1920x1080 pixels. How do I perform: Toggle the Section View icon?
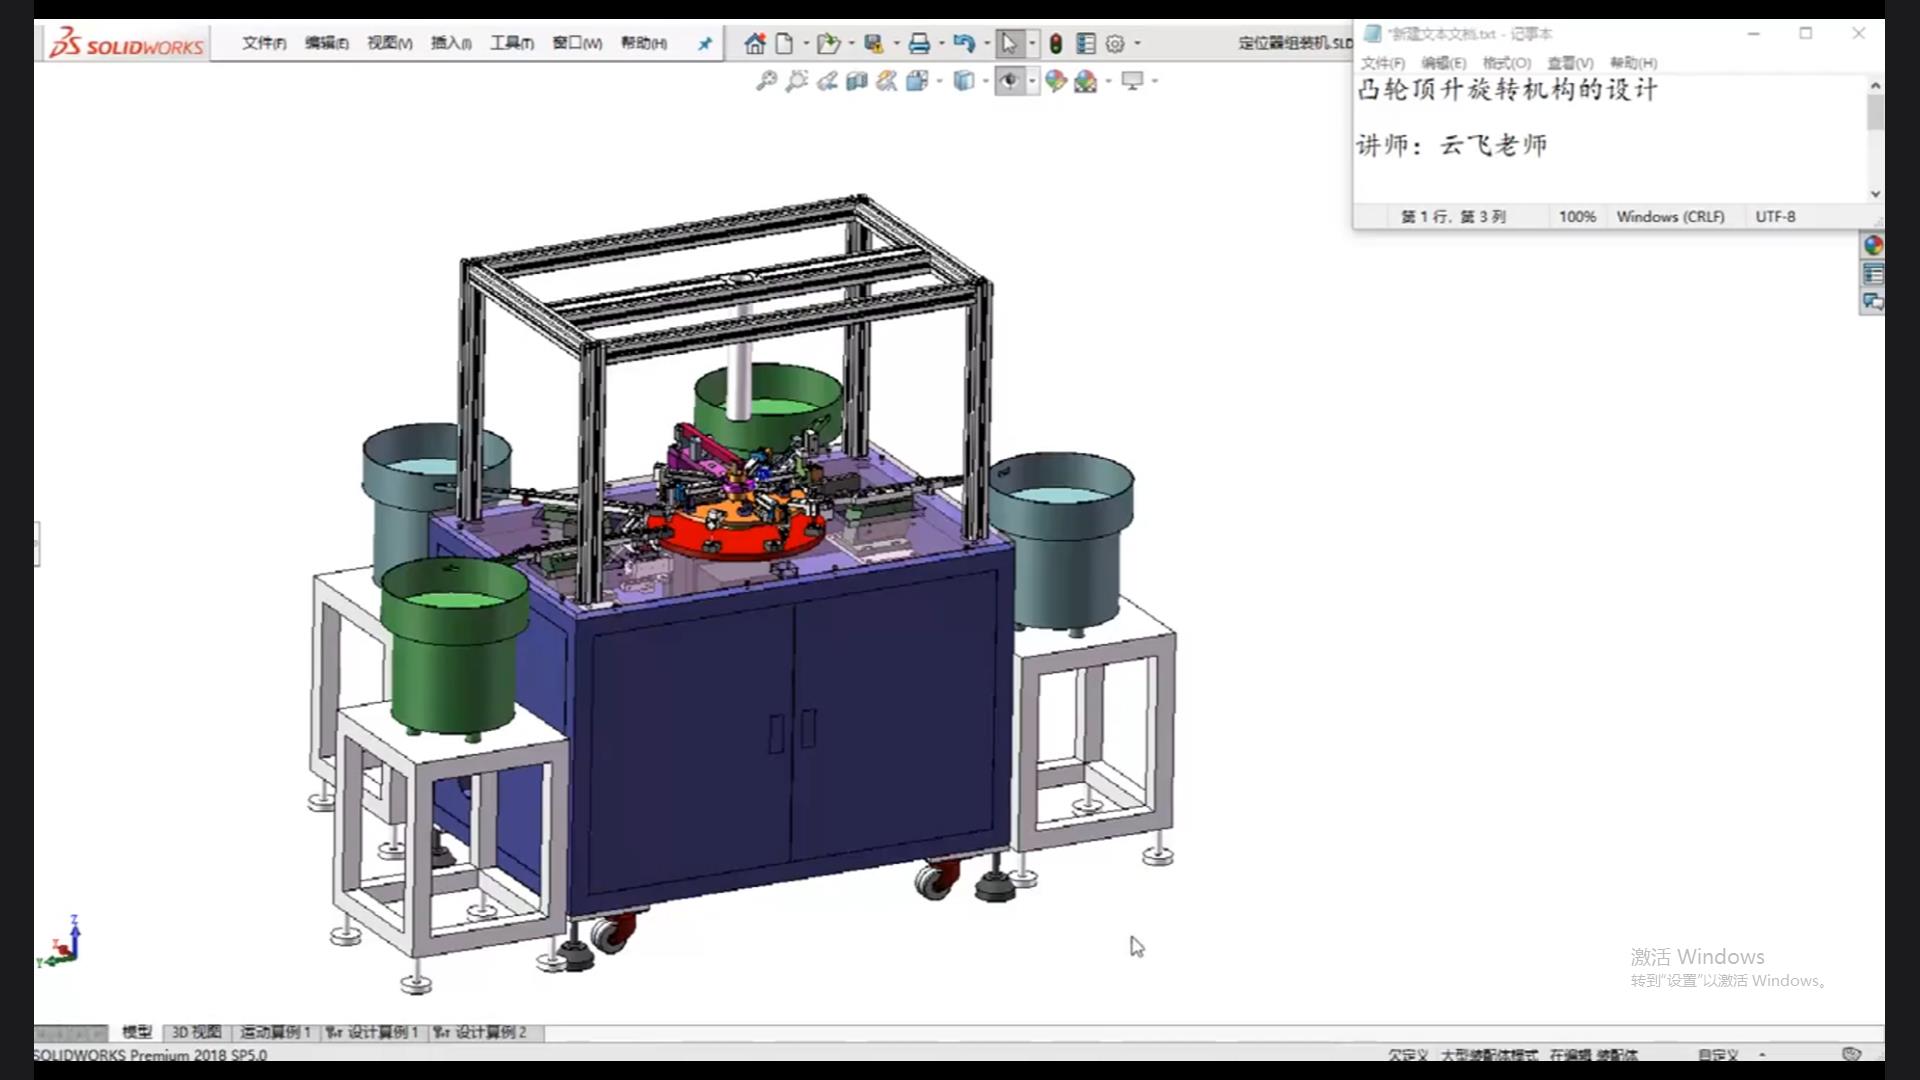[856, 81]
